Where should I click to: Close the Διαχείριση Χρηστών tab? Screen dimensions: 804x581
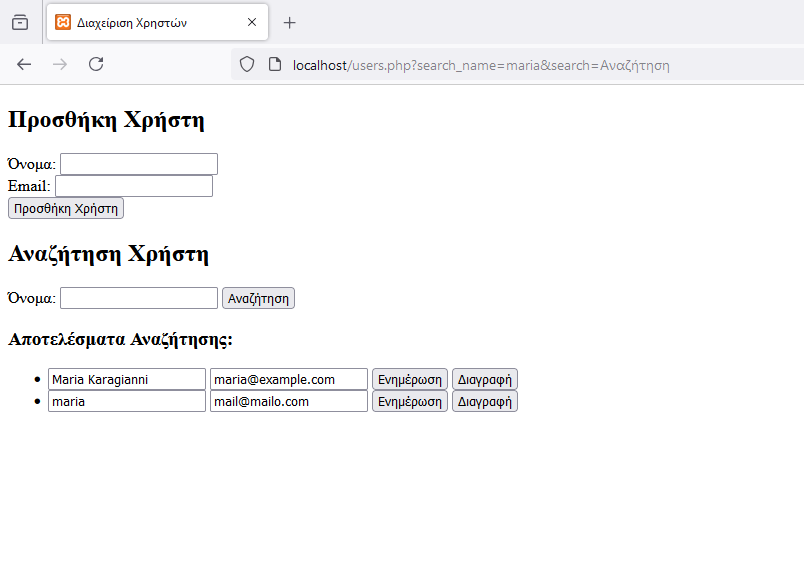tap(252, 22)
